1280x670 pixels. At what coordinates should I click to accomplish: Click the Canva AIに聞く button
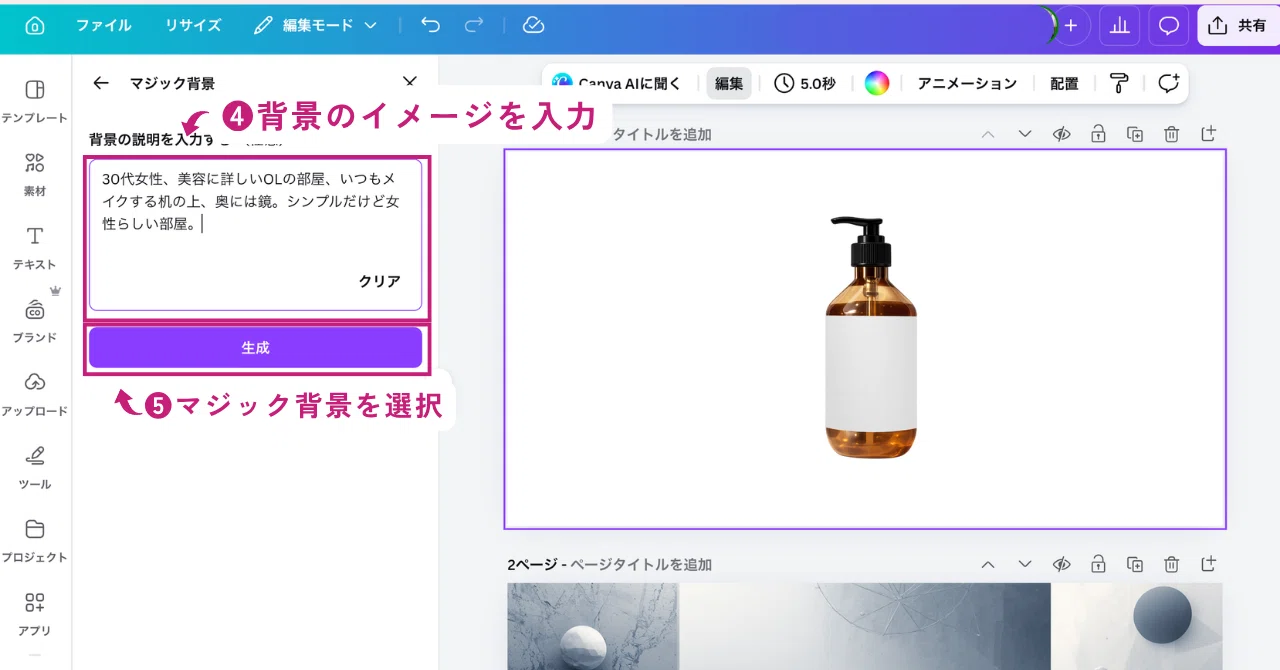point(616,84)
